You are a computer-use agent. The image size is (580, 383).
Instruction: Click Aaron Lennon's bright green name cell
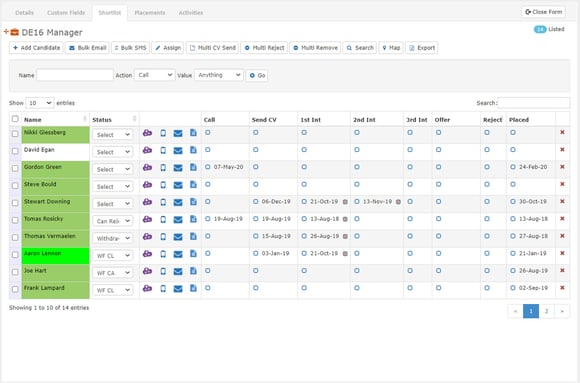point(55,256)
